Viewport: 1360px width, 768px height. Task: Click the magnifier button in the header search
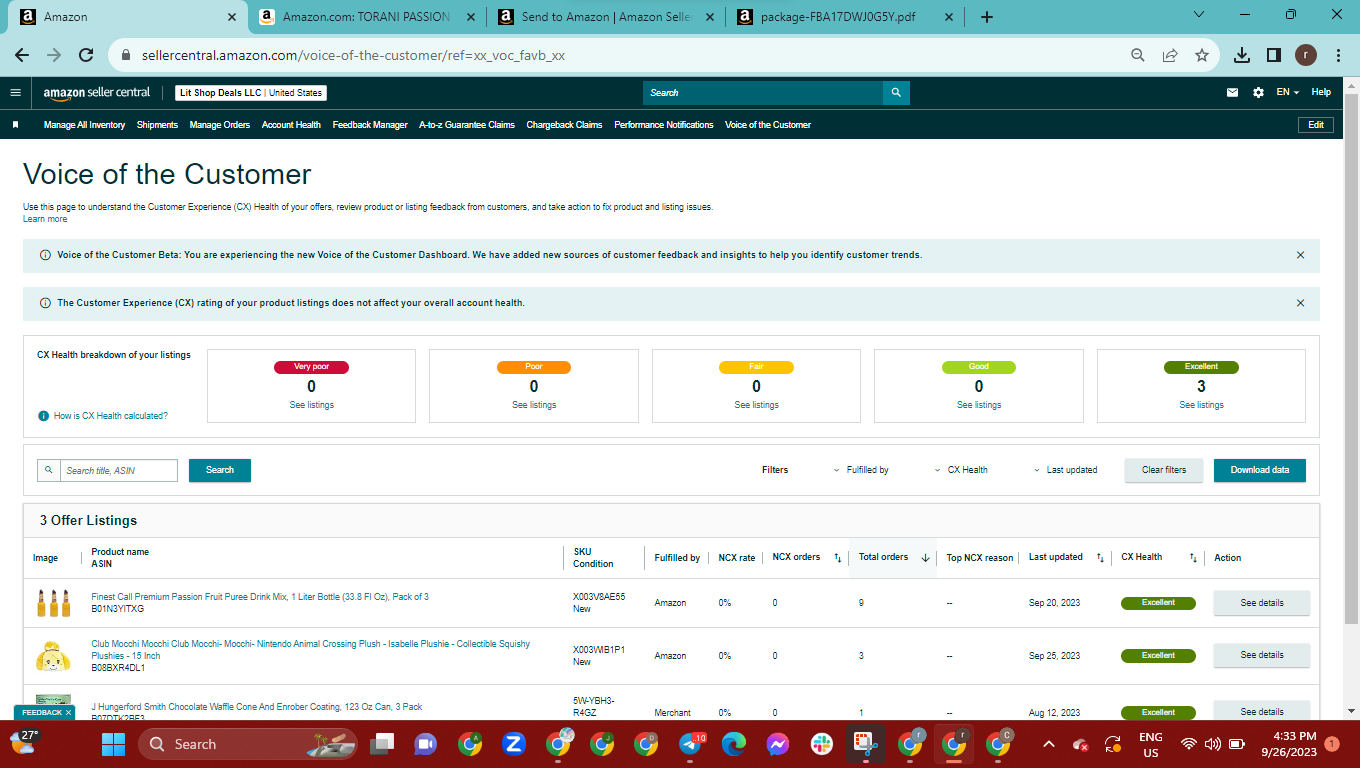pos(896,92)
